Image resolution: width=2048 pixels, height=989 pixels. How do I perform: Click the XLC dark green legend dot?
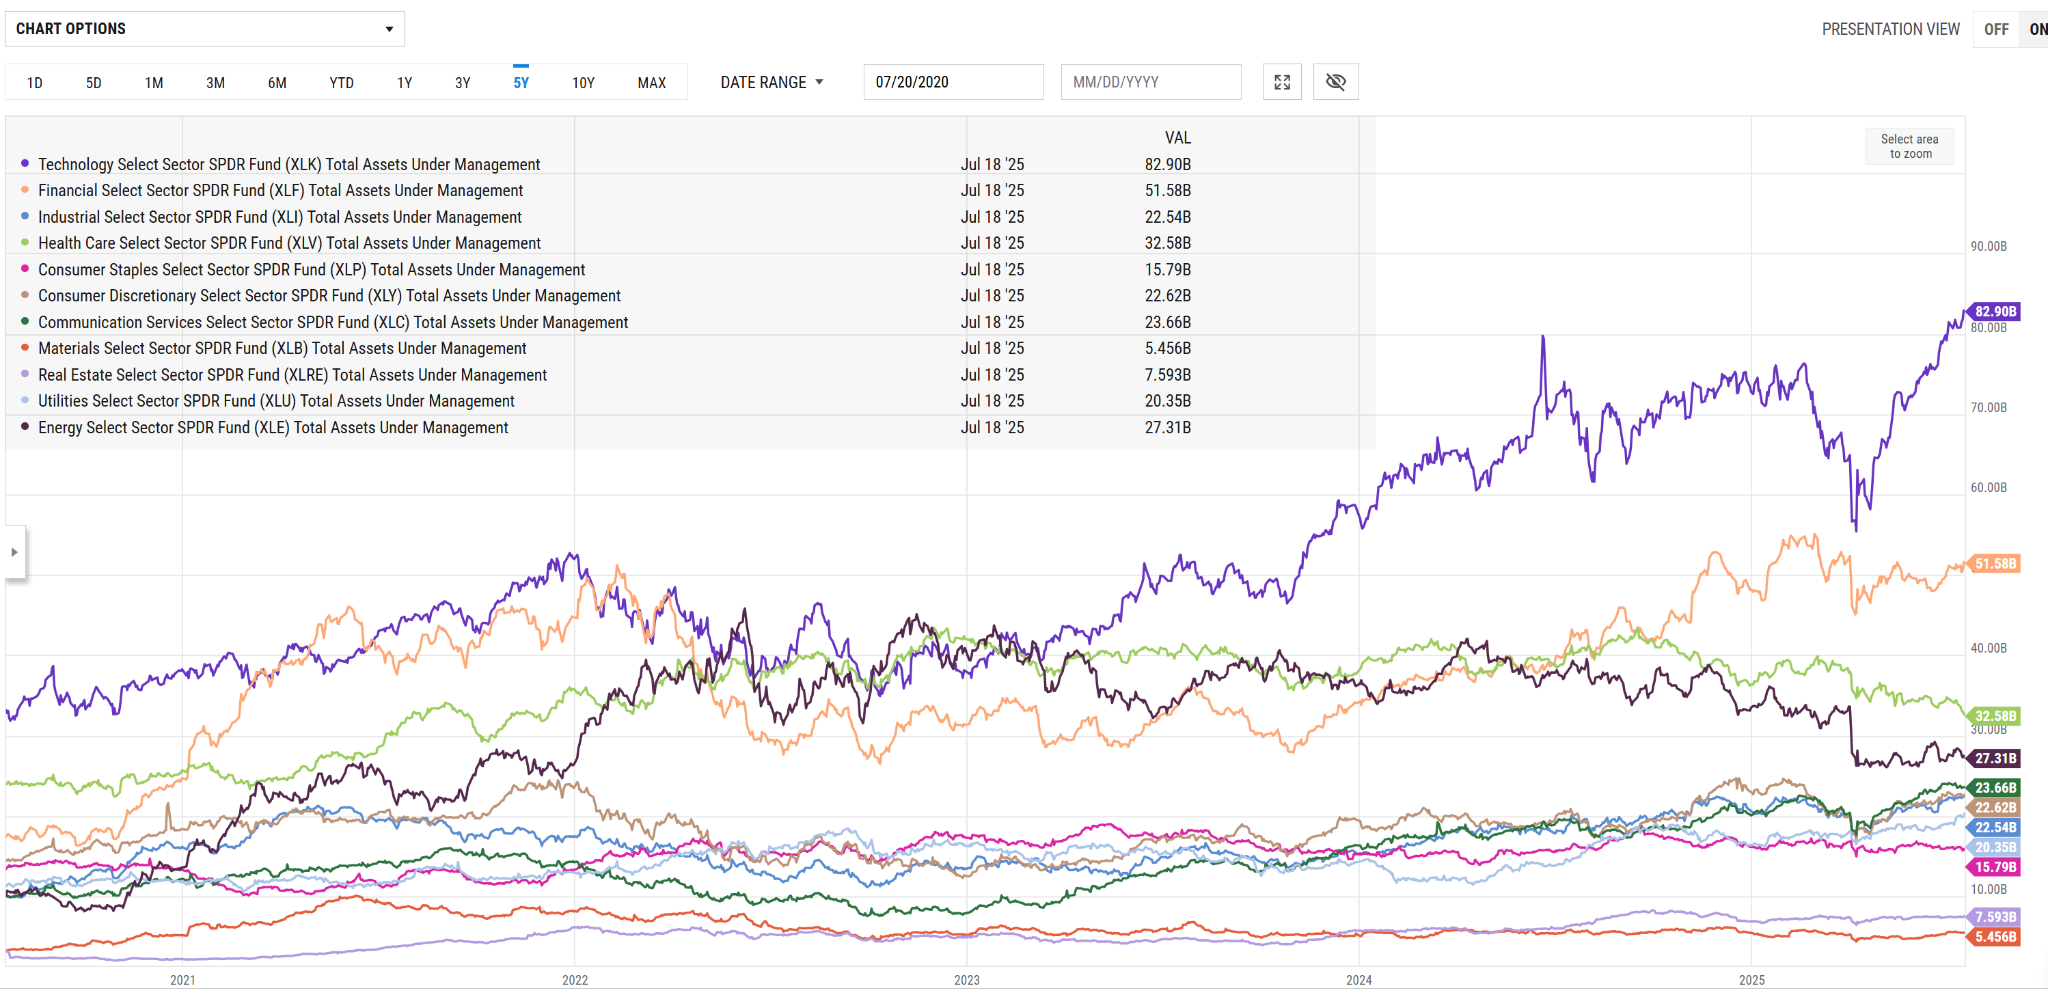[25, 321]
